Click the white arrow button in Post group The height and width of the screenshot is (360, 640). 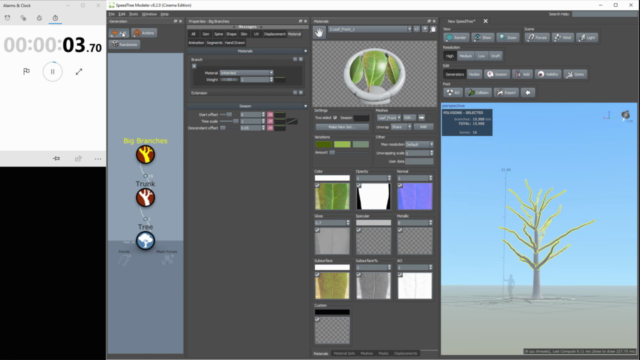pos(528,93)
